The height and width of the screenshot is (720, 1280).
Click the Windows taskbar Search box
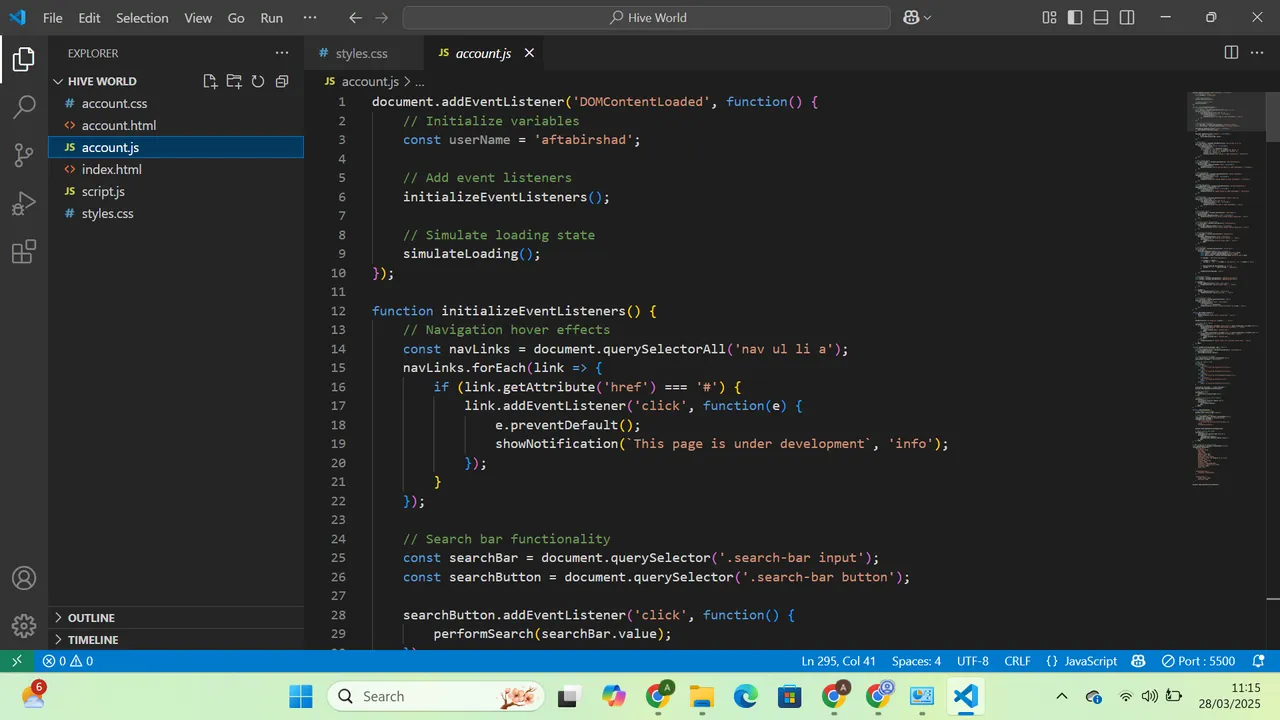(436, 696)
